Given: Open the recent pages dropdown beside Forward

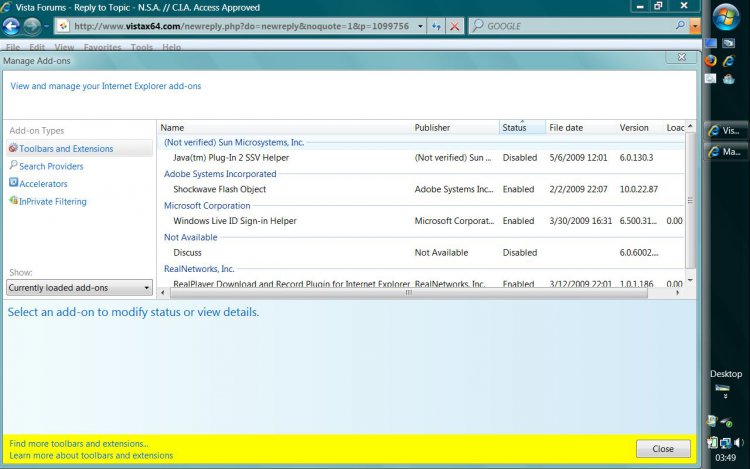Looking at the screenshot, I should coord(46,26).
